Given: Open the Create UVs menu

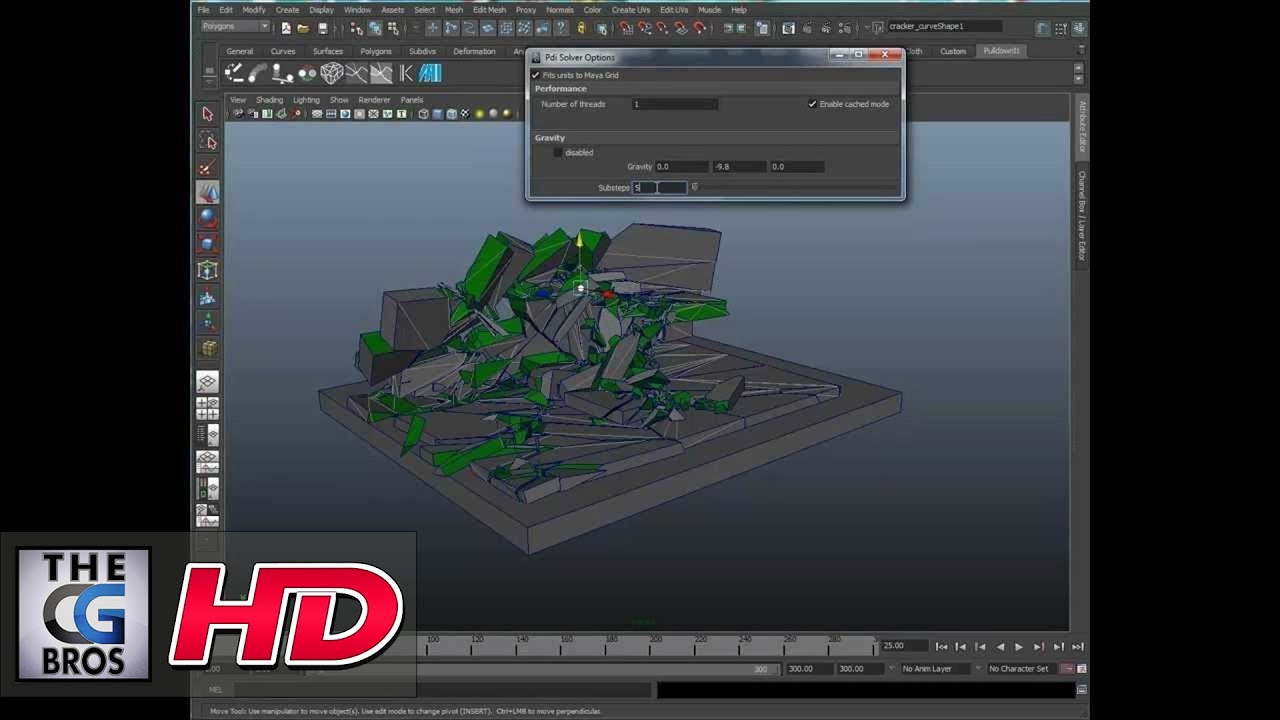Looking at the screenshot, I should pos(630,10).
